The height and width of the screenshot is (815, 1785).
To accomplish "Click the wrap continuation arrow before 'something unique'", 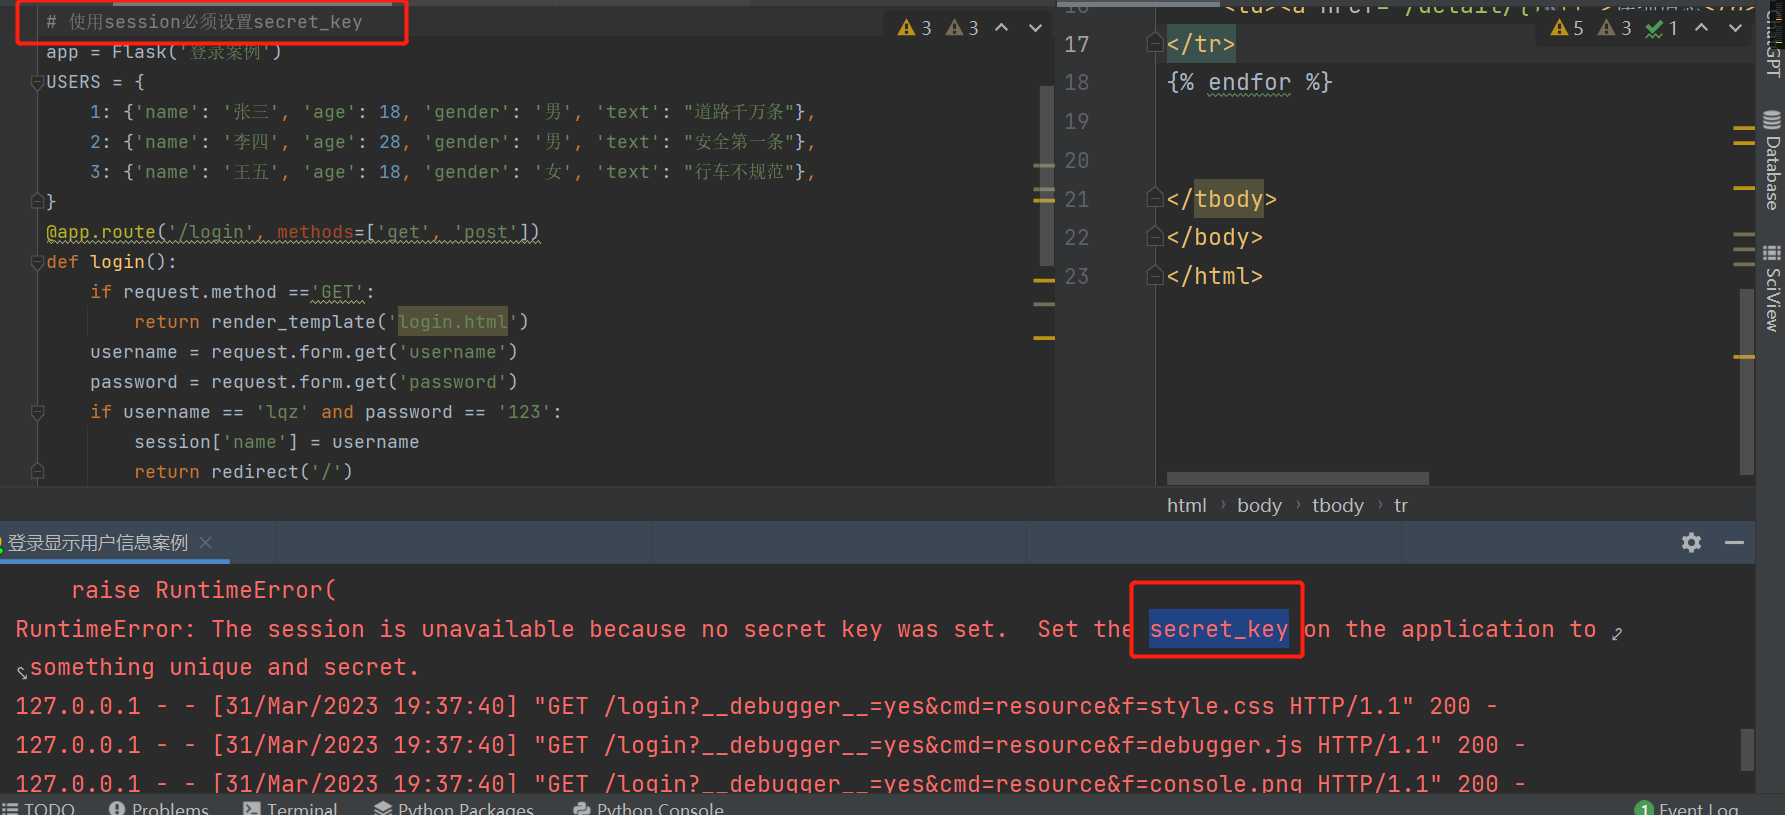I will [22, 672].
